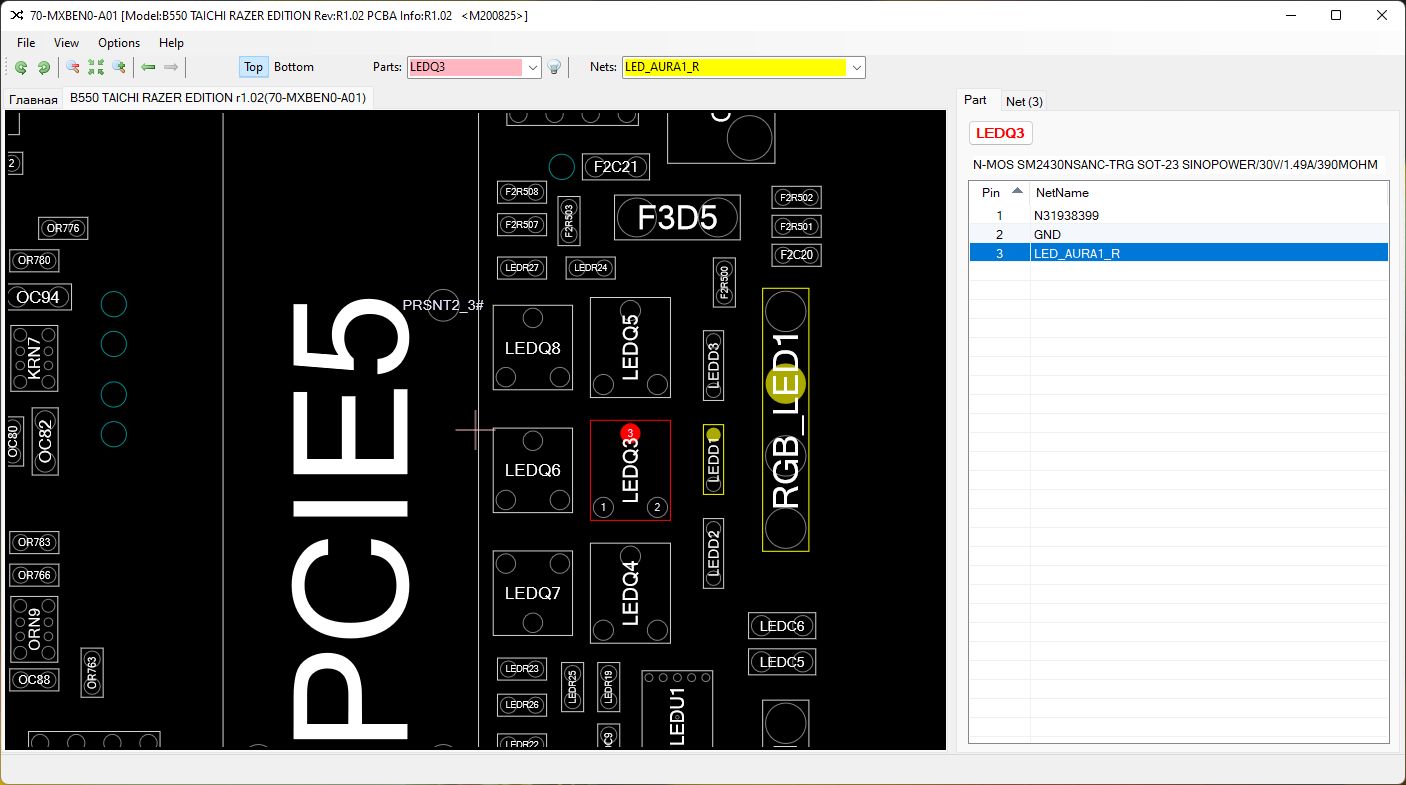
Task: Open the Nets dropdown list
Action: 856,67
